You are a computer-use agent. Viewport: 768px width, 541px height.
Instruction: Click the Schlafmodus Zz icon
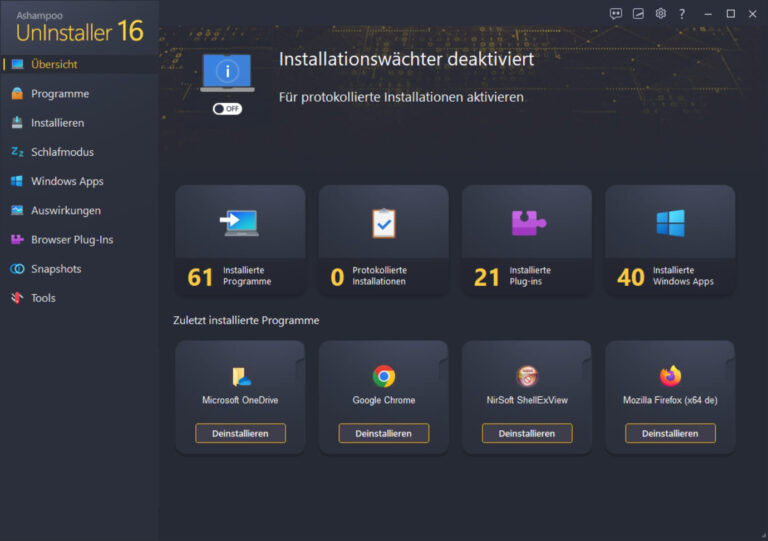17,152
